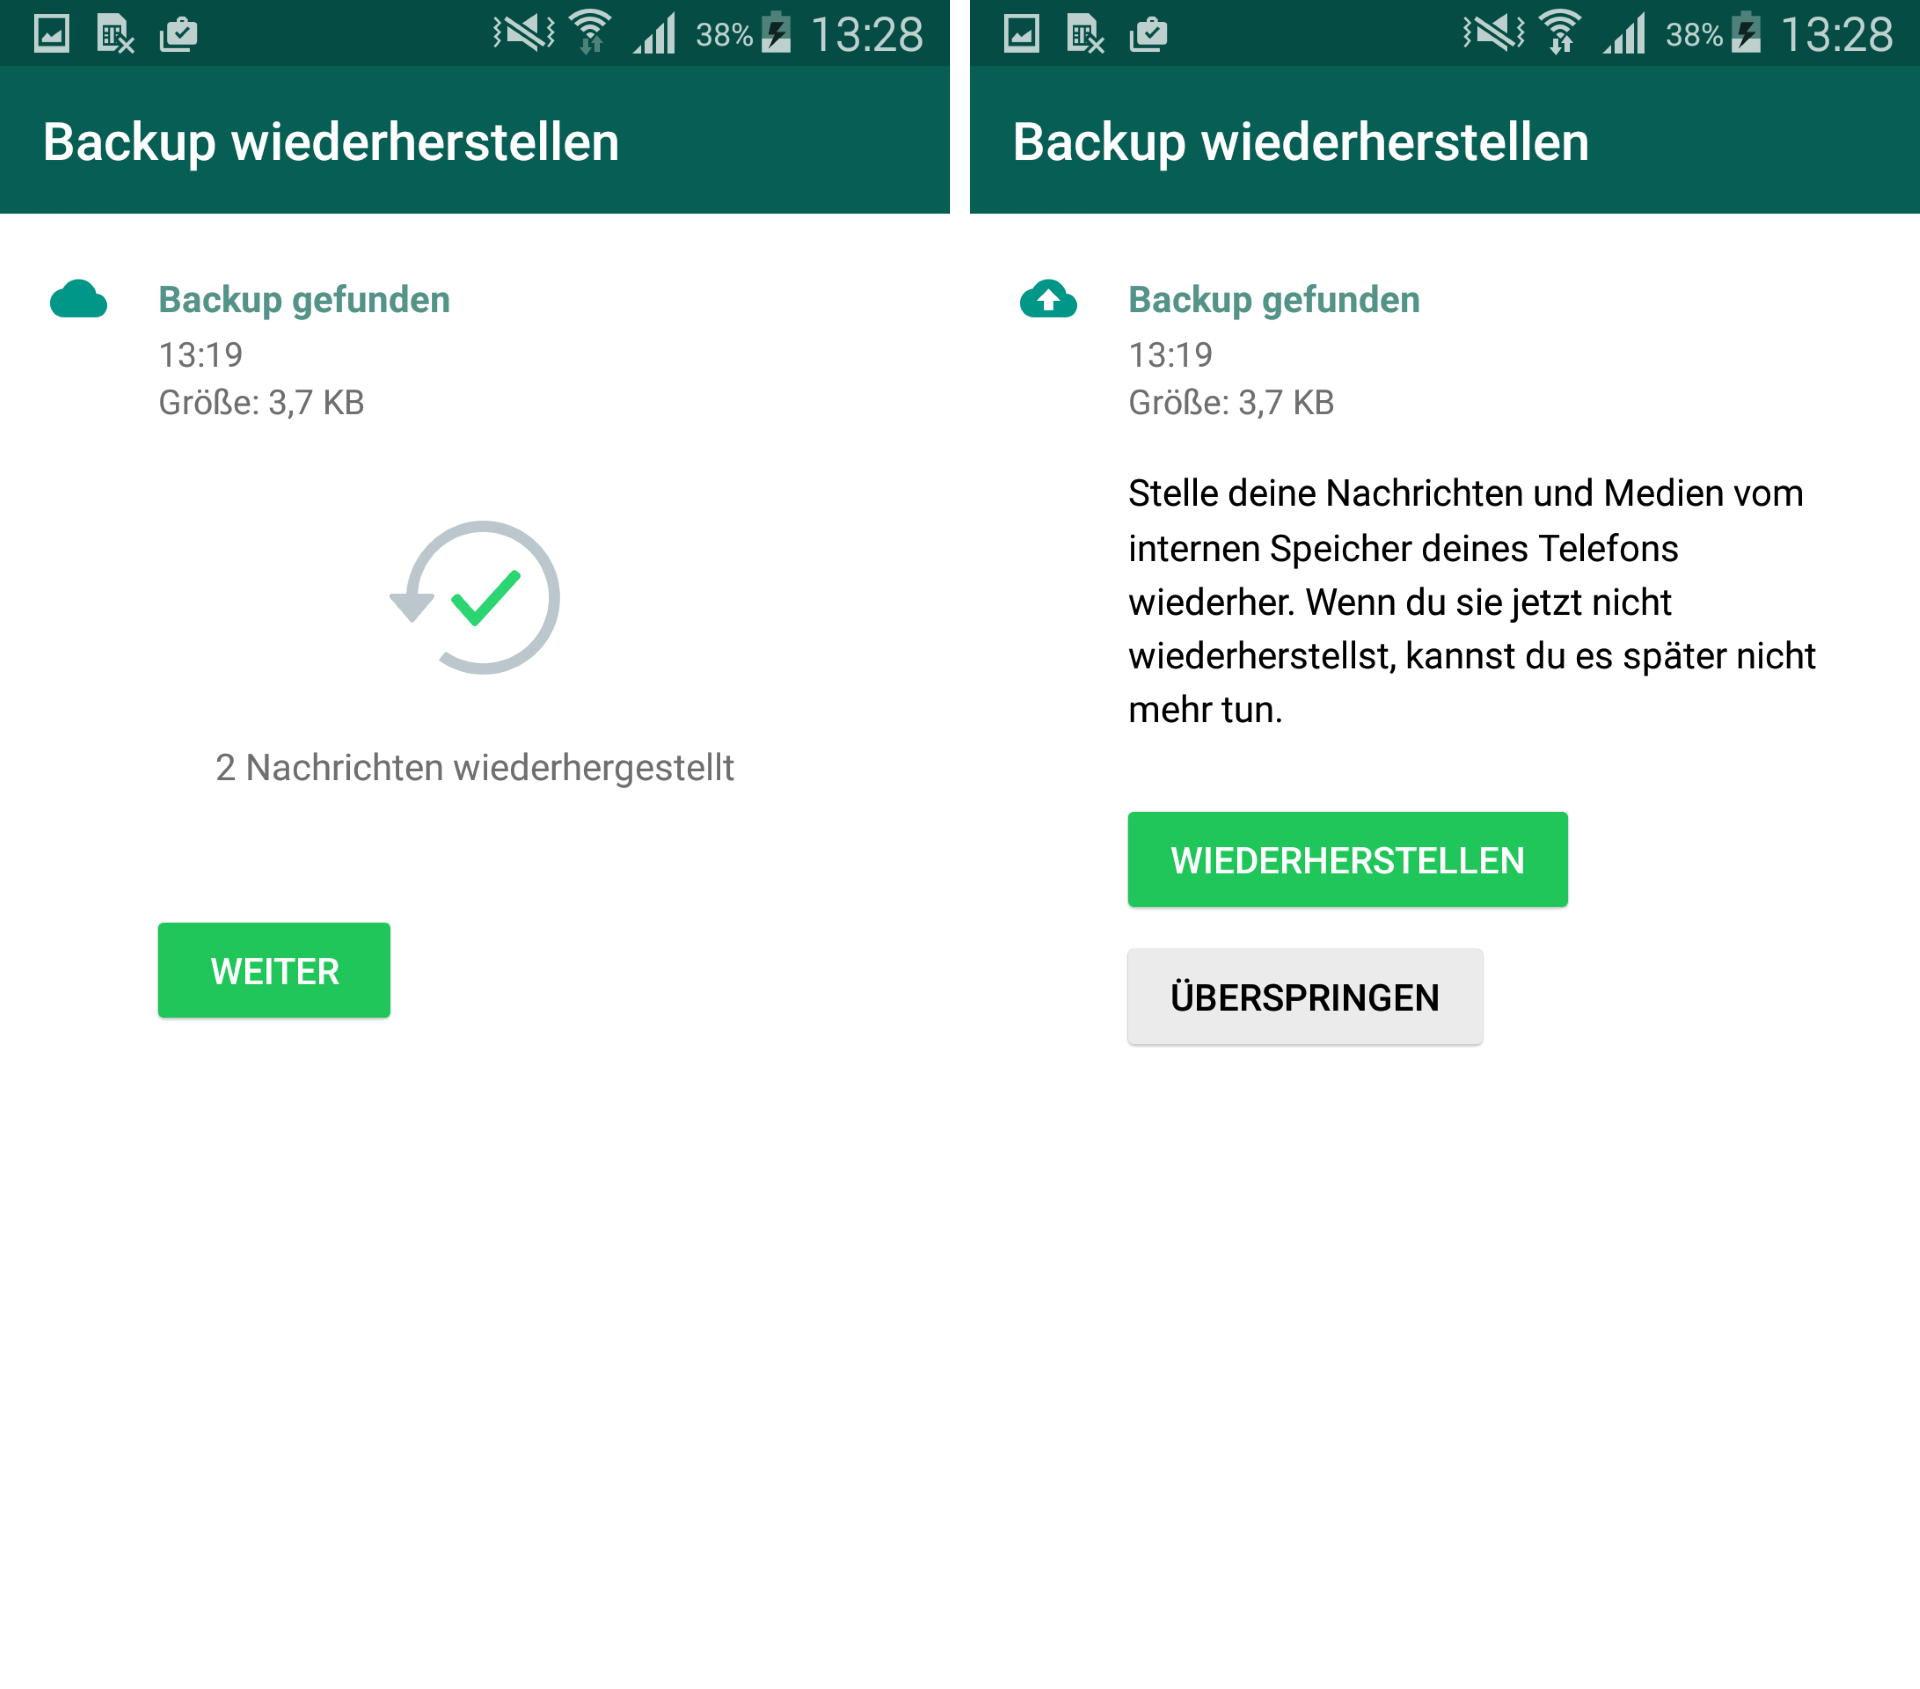Click 'Backup gefunden' heading on right screen

[1274, 299]
